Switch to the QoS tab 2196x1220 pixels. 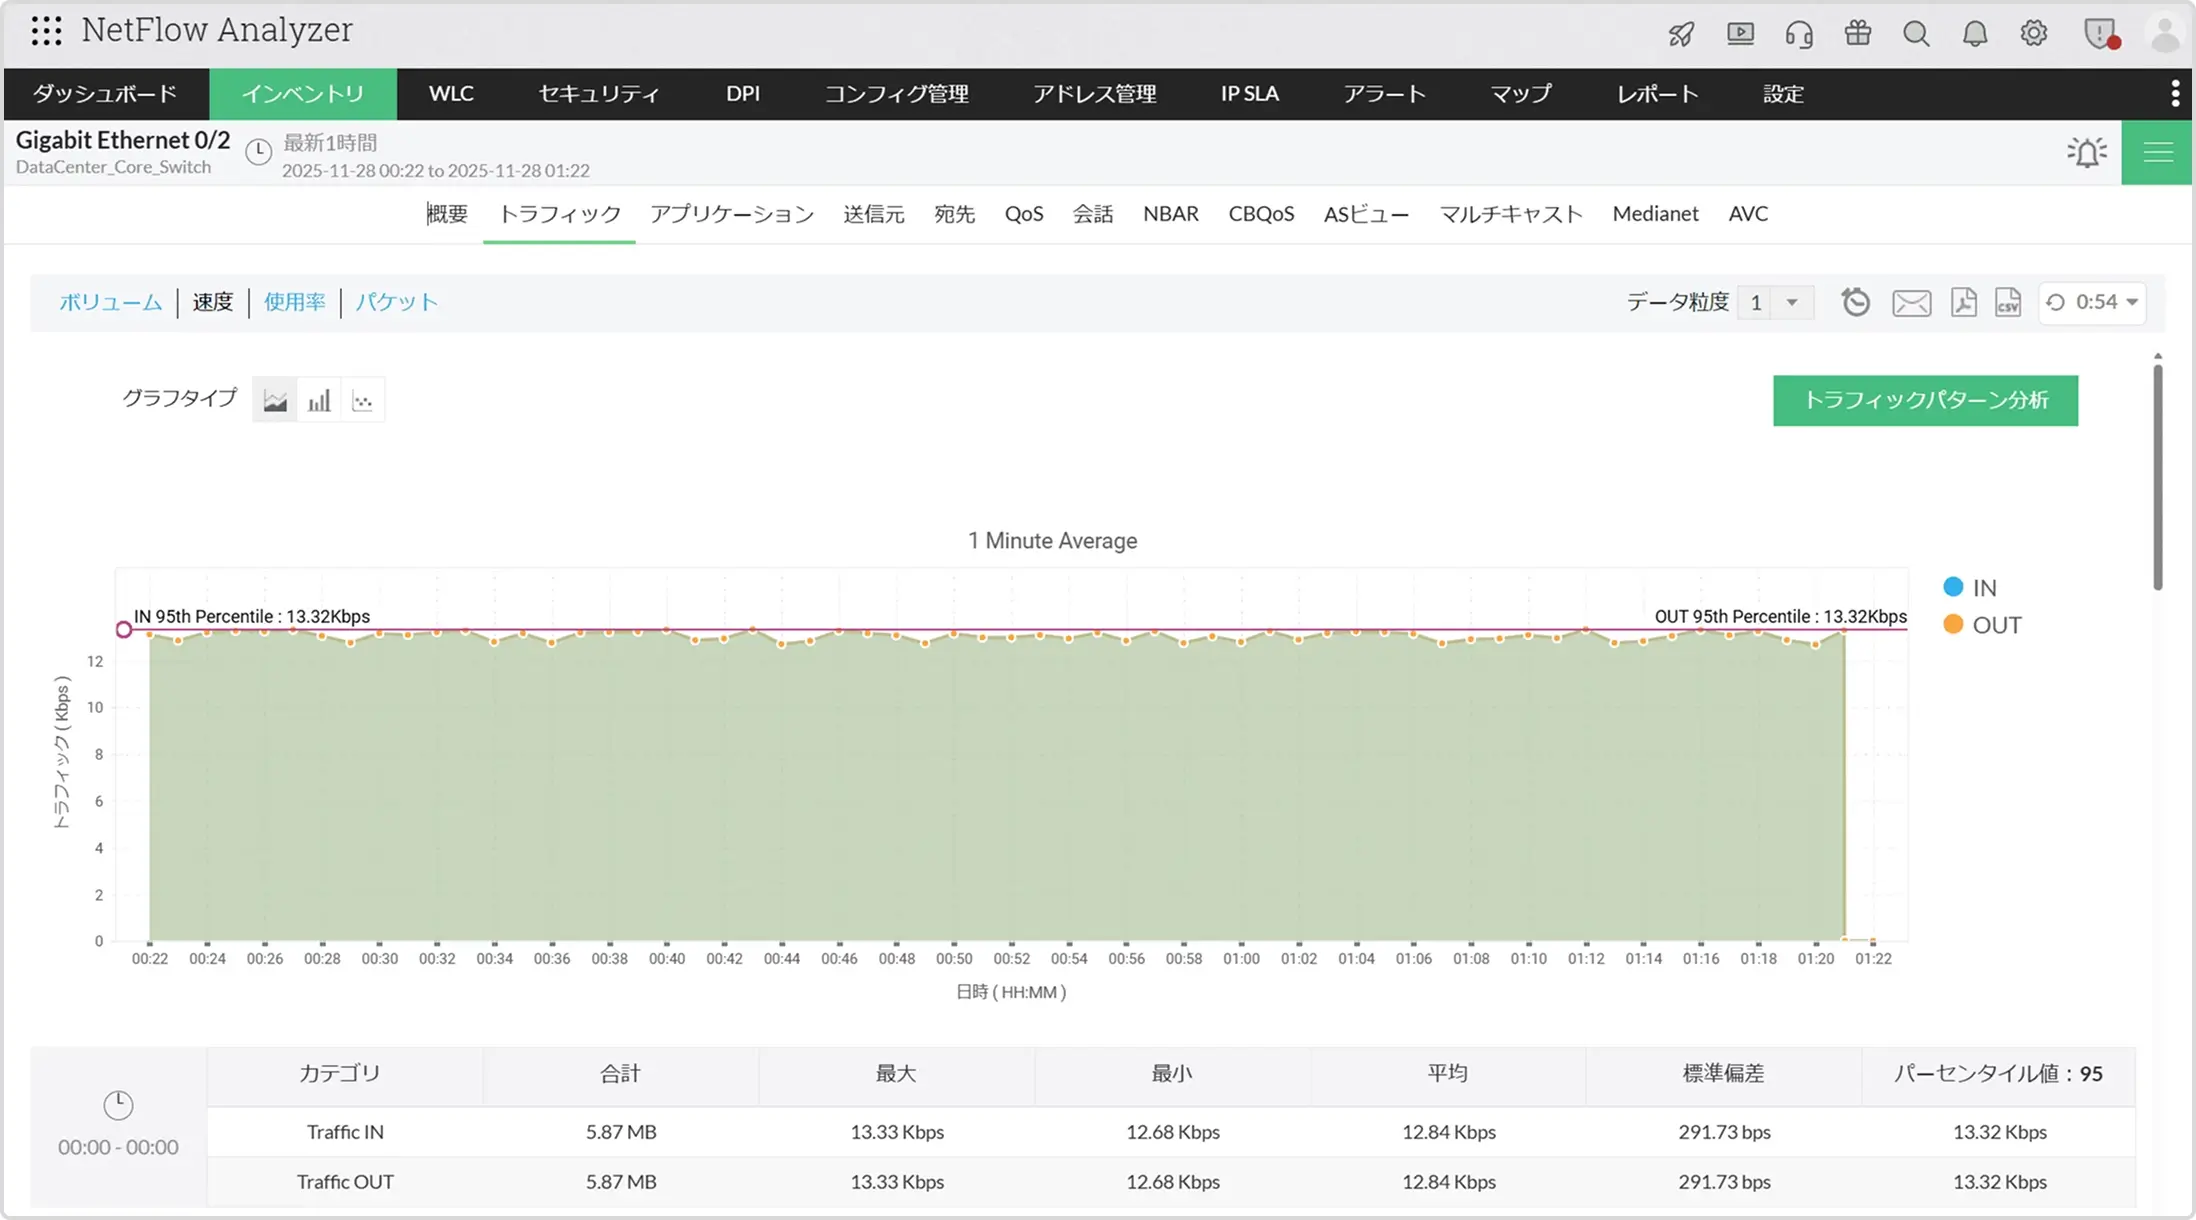tap(1024, 214)
